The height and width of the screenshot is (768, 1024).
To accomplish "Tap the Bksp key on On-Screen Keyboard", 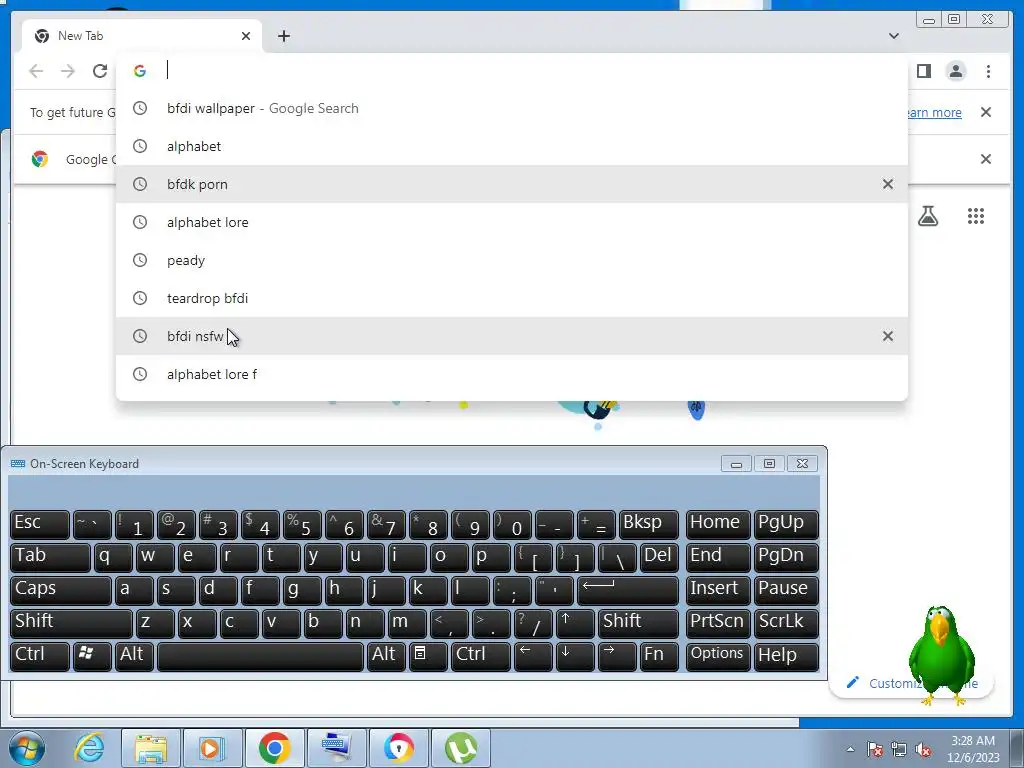I will point(648,524).
